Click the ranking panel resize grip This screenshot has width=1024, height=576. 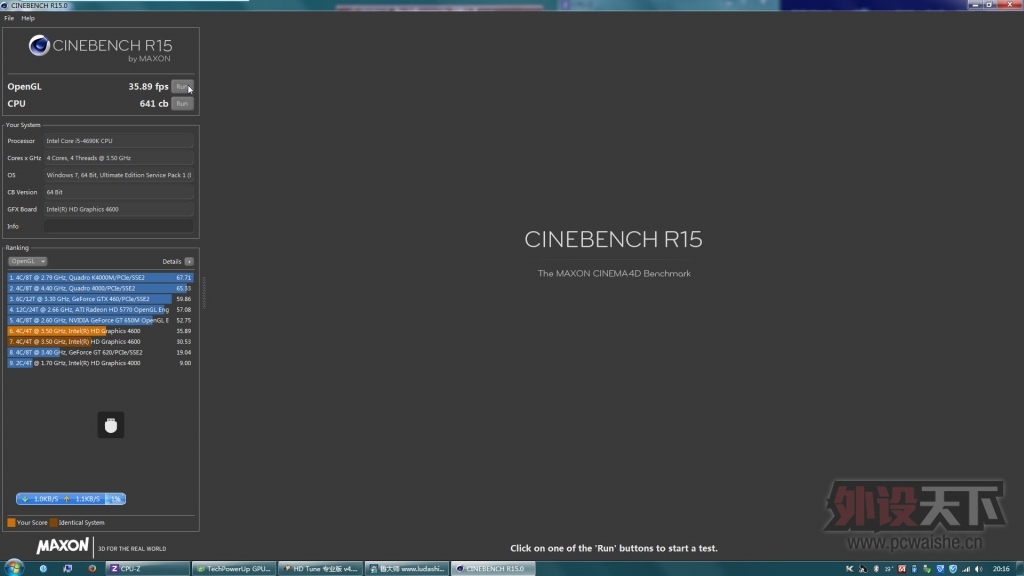pyautogui.click(x=204, y=293)
